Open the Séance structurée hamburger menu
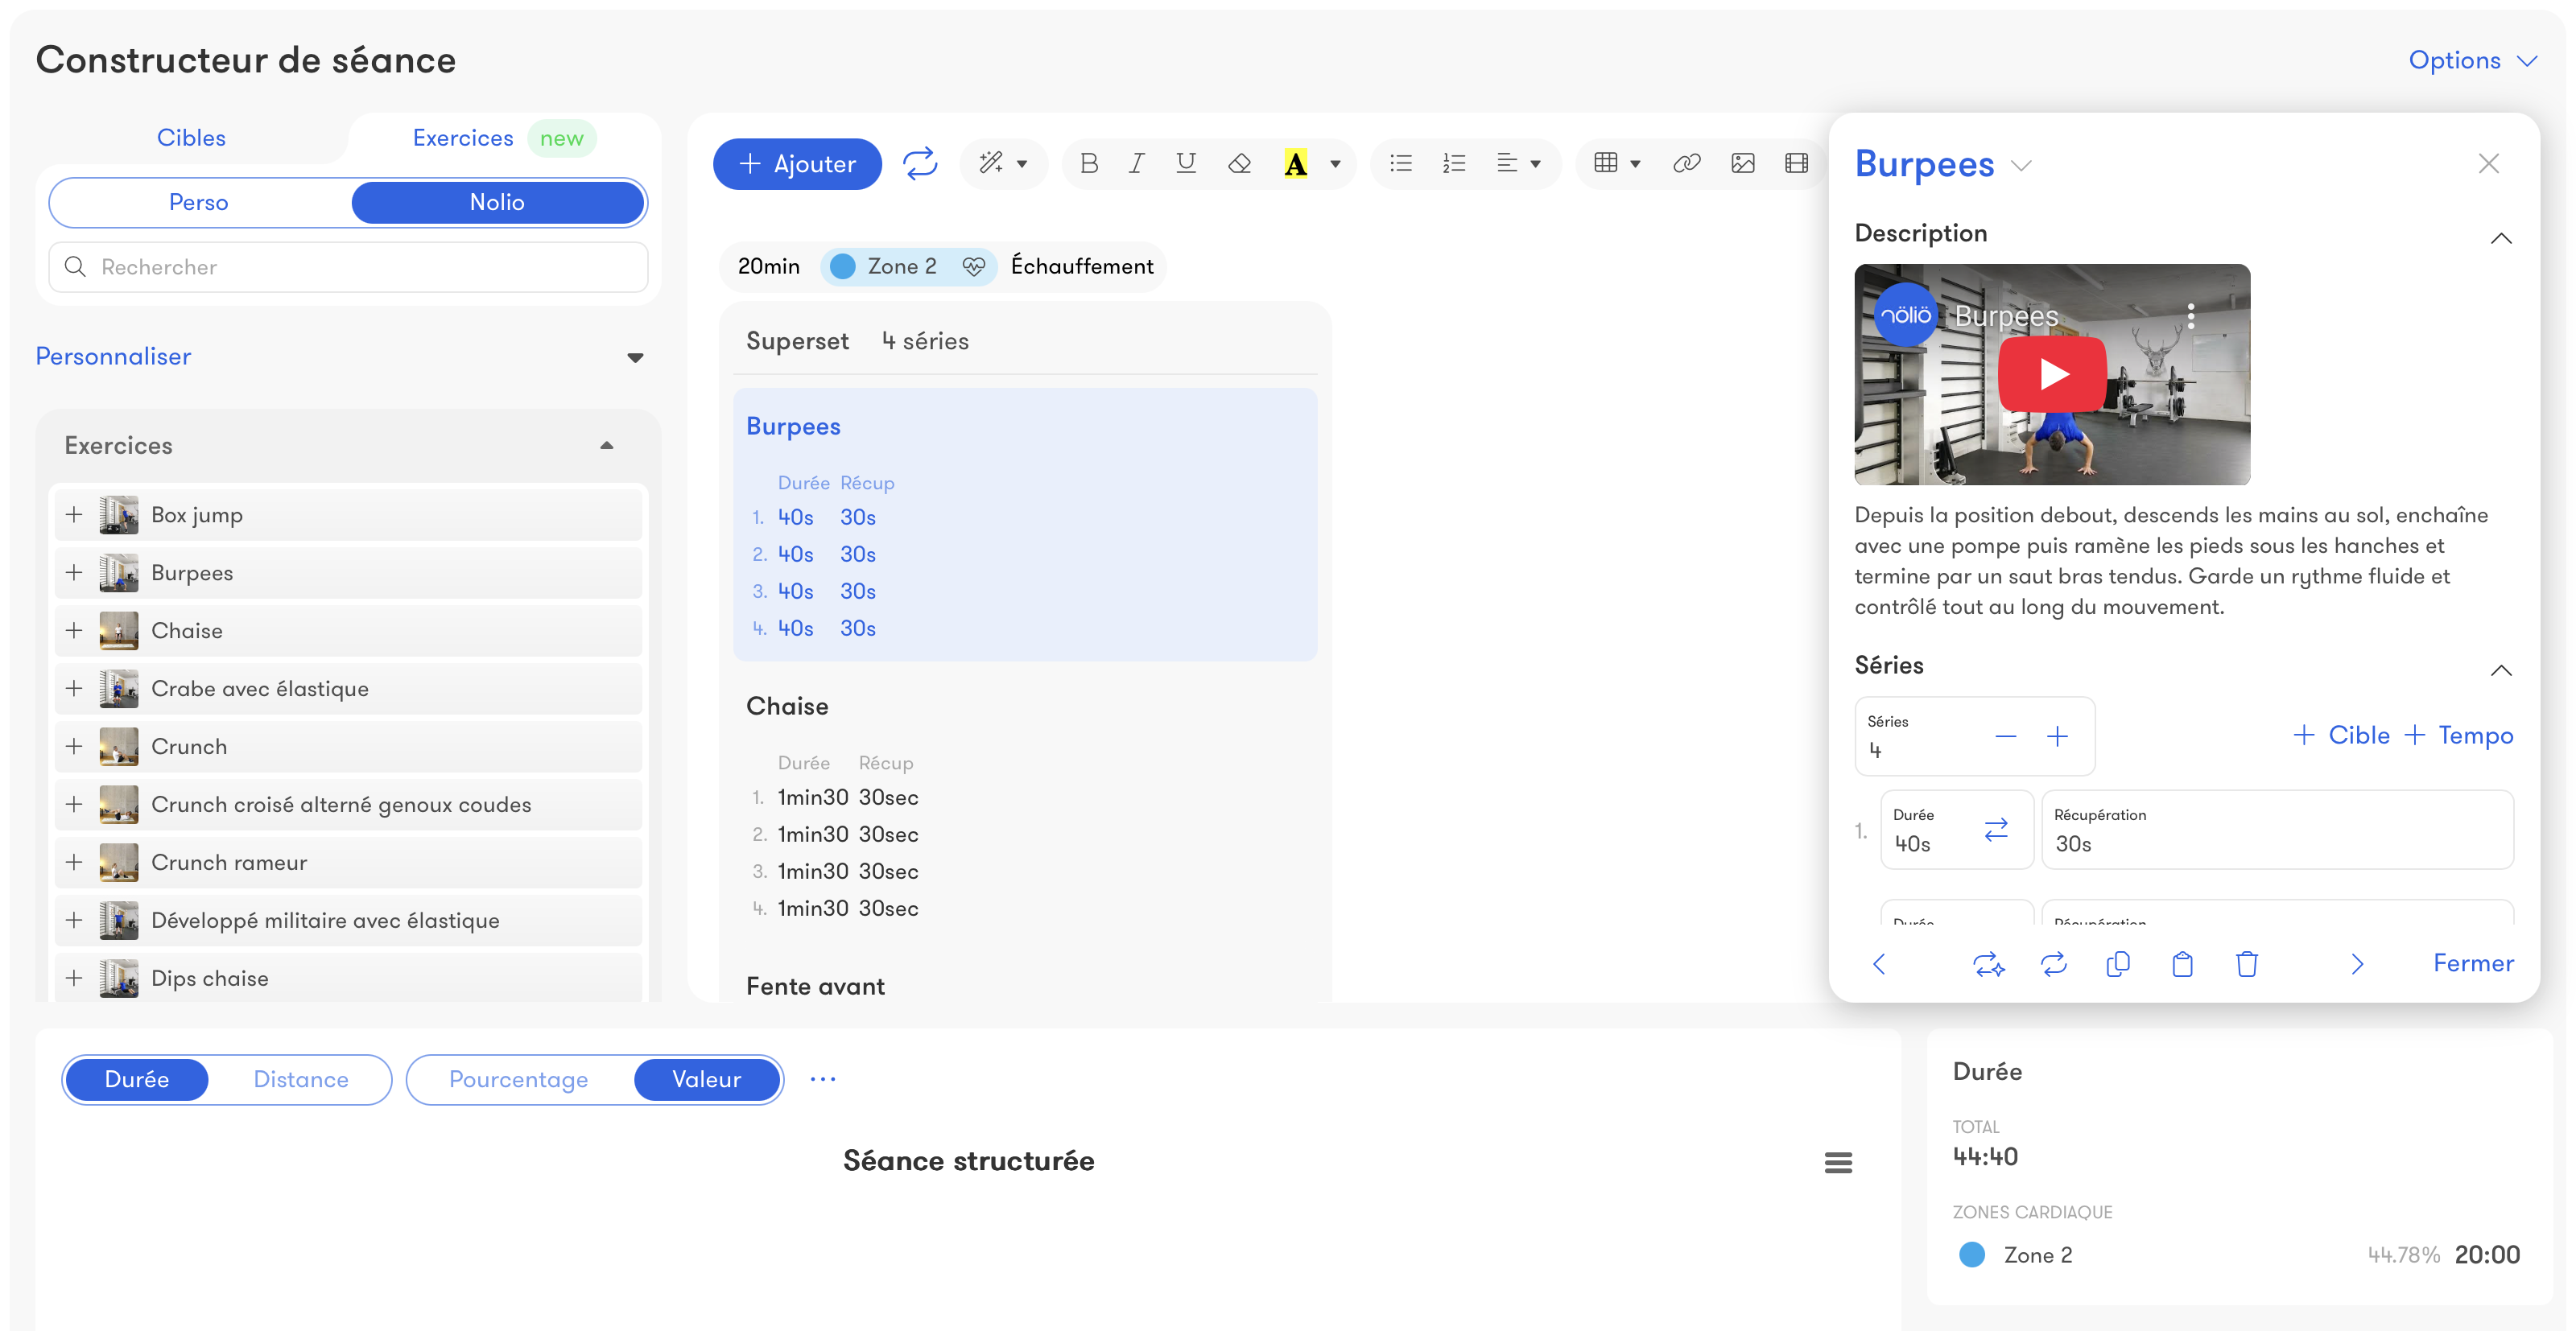This screenshot has width=2576, height=1331. pos(1838,1162)
